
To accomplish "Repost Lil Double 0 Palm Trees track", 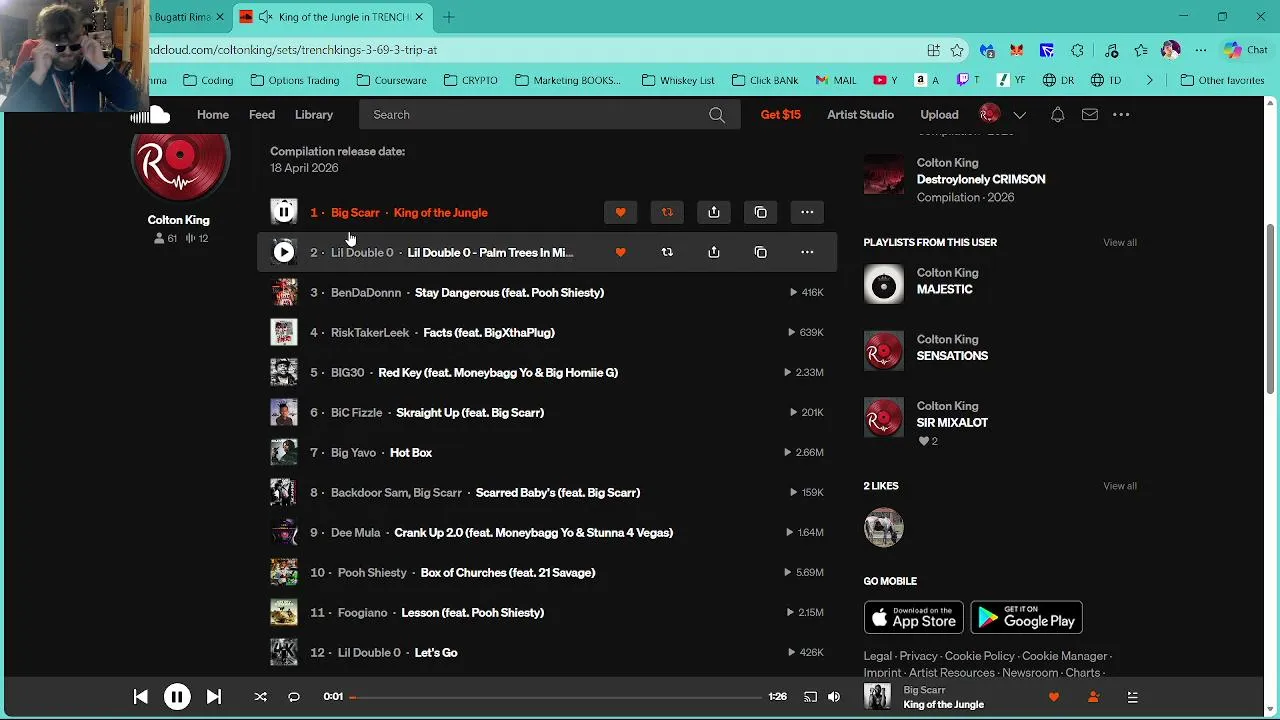I will [667, 252].
